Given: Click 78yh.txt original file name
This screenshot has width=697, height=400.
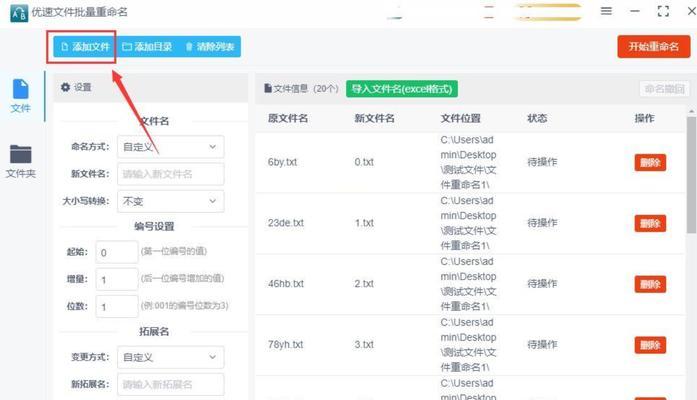Looking at the screenshot, I should (x=285, y=345).
